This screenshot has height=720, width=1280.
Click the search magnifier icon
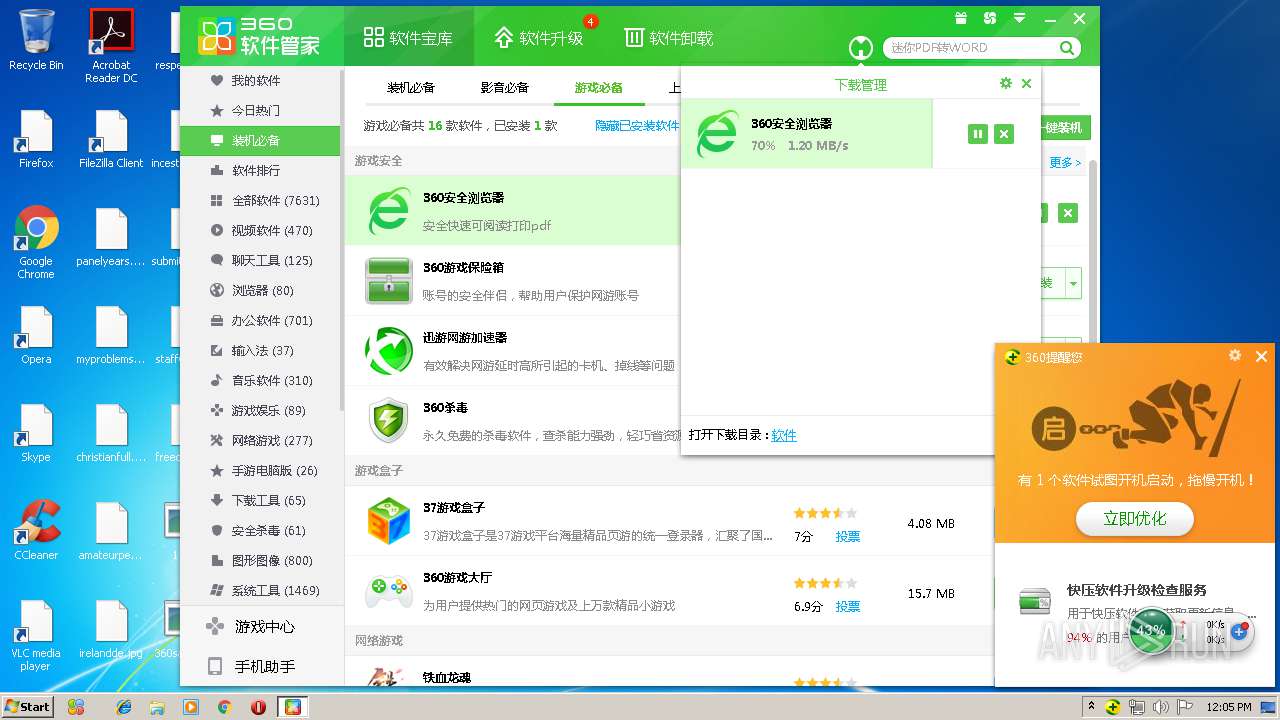(x=1067, y=48)
